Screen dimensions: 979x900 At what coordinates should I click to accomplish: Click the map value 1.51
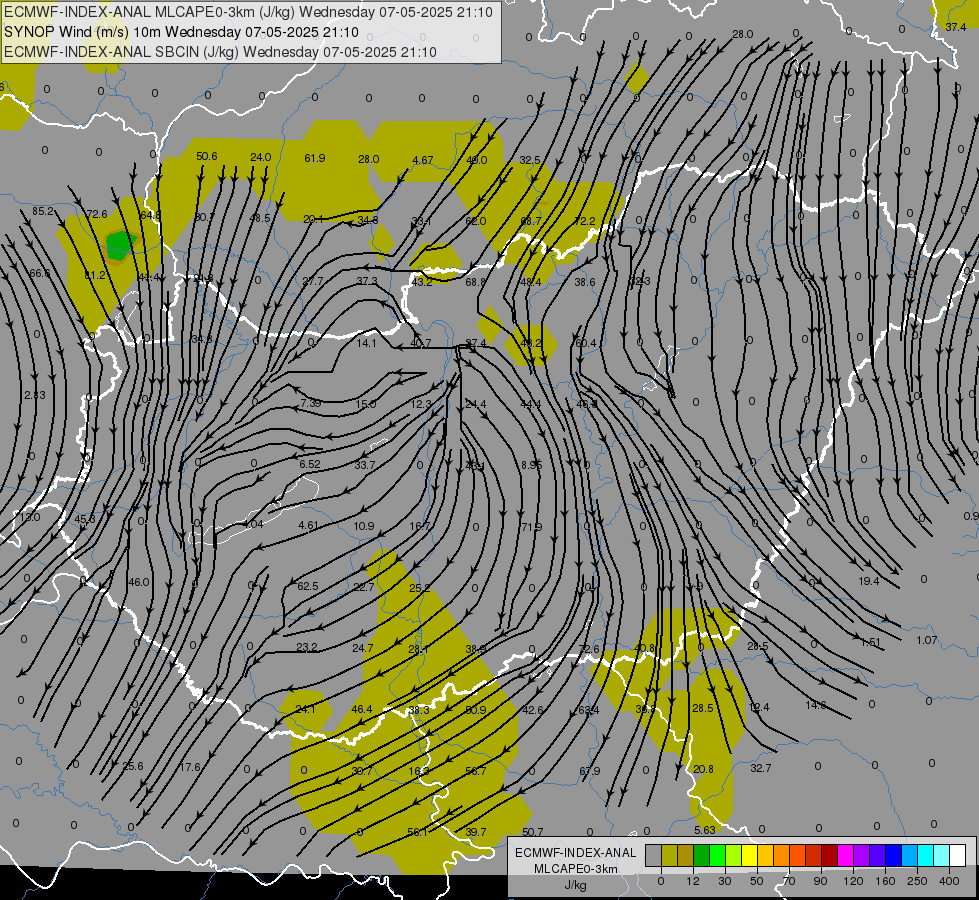870,642
